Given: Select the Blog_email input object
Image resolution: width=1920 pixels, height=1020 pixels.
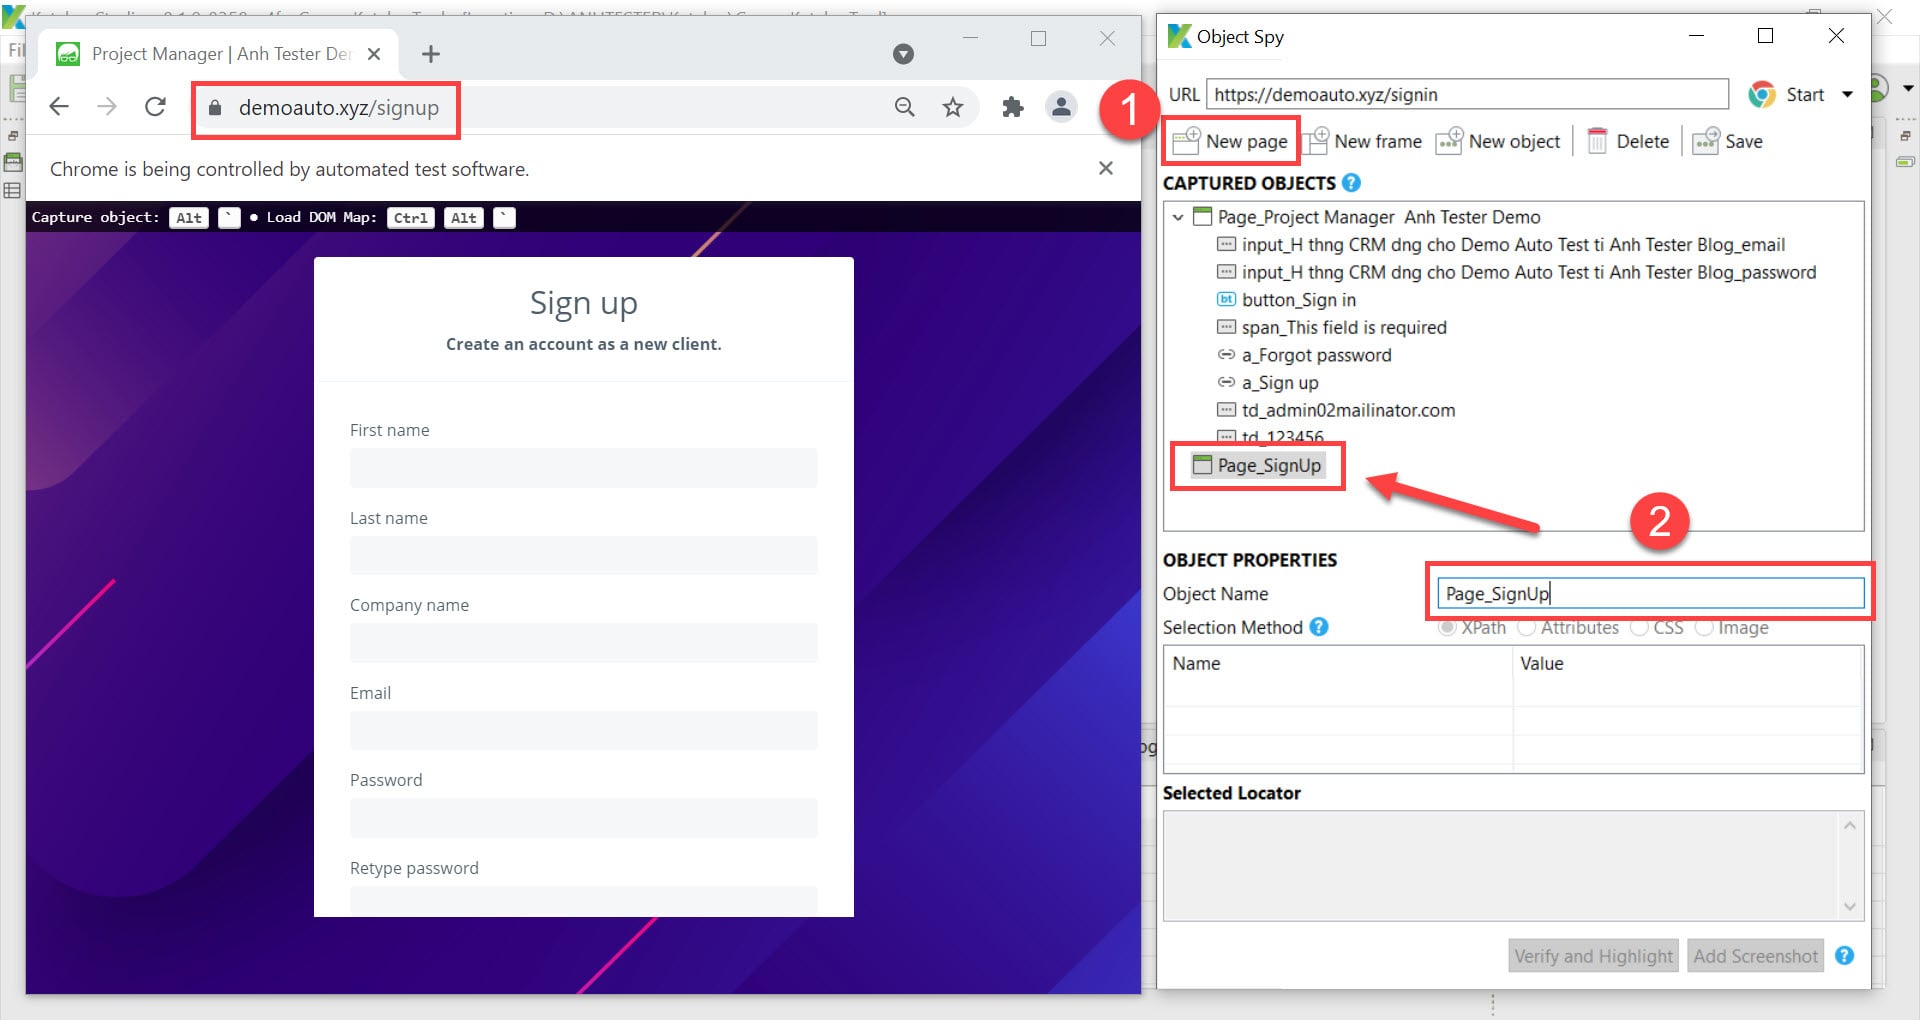Looking at the screenshot, I should (x=1501, y=245).
